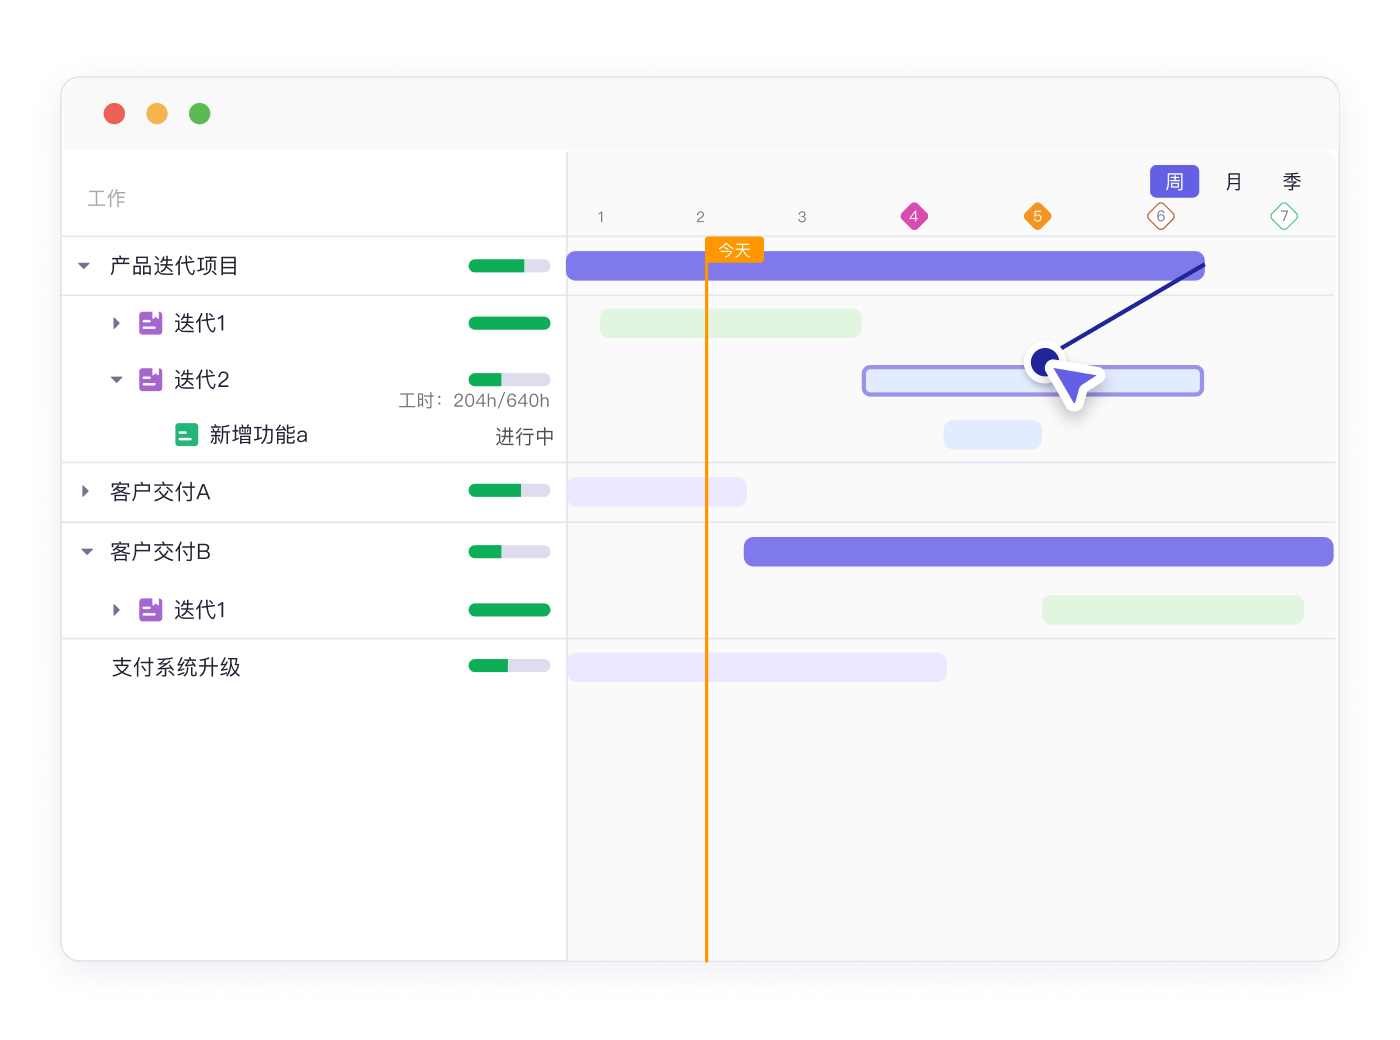Image resolution: width=1400 pixels, height=1040 pixels.
Task: Click the 工时：204h/640h text
Action: click(474, 401)
